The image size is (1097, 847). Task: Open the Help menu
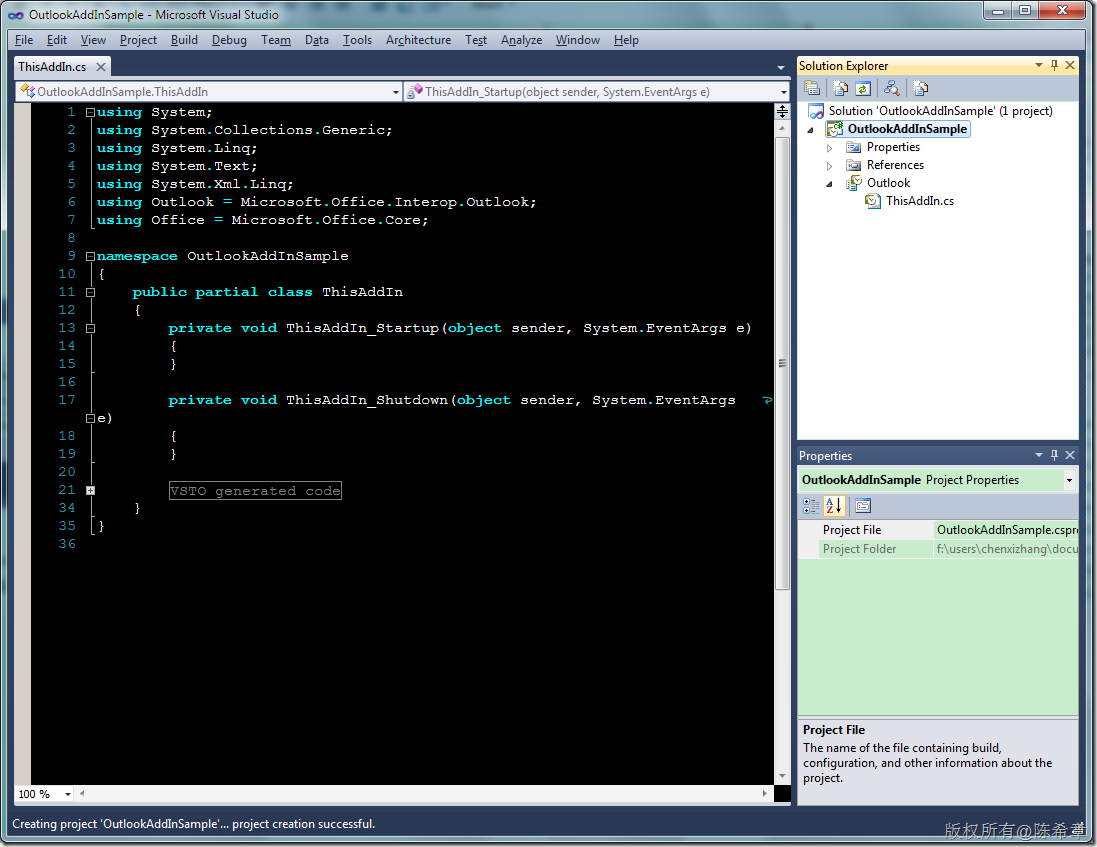626,40
